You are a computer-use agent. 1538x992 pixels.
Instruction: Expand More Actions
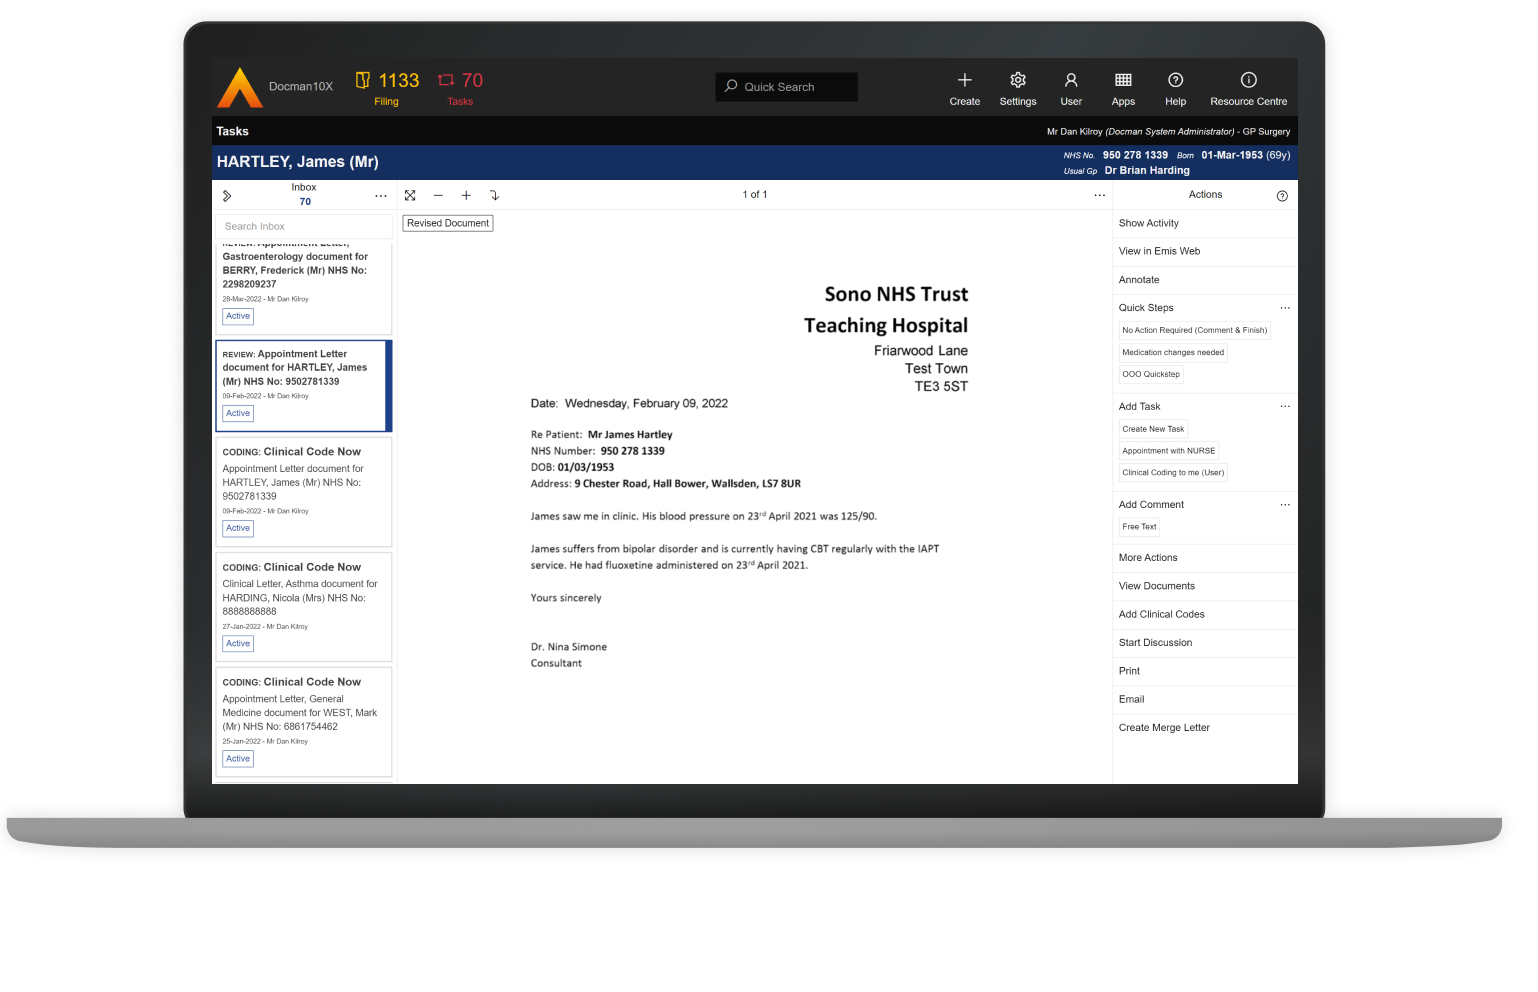1205,558
